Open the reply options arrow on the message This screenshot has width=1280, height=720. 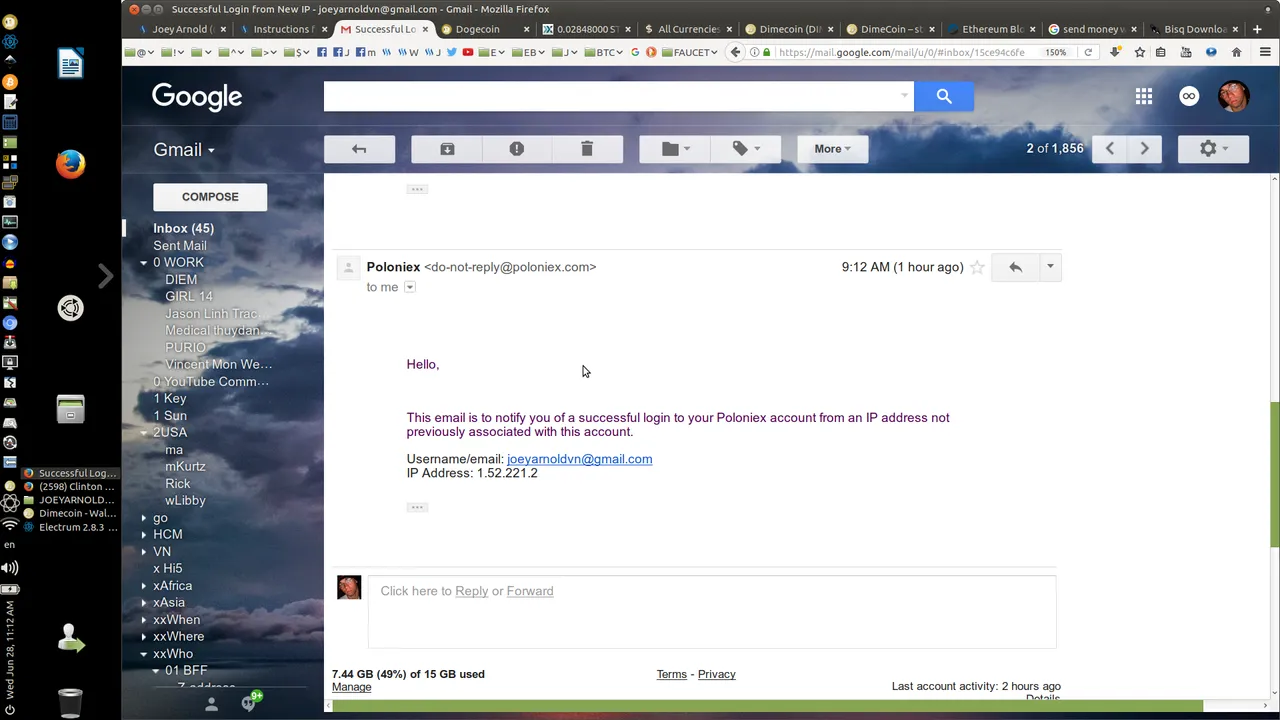coord(1050,267)
